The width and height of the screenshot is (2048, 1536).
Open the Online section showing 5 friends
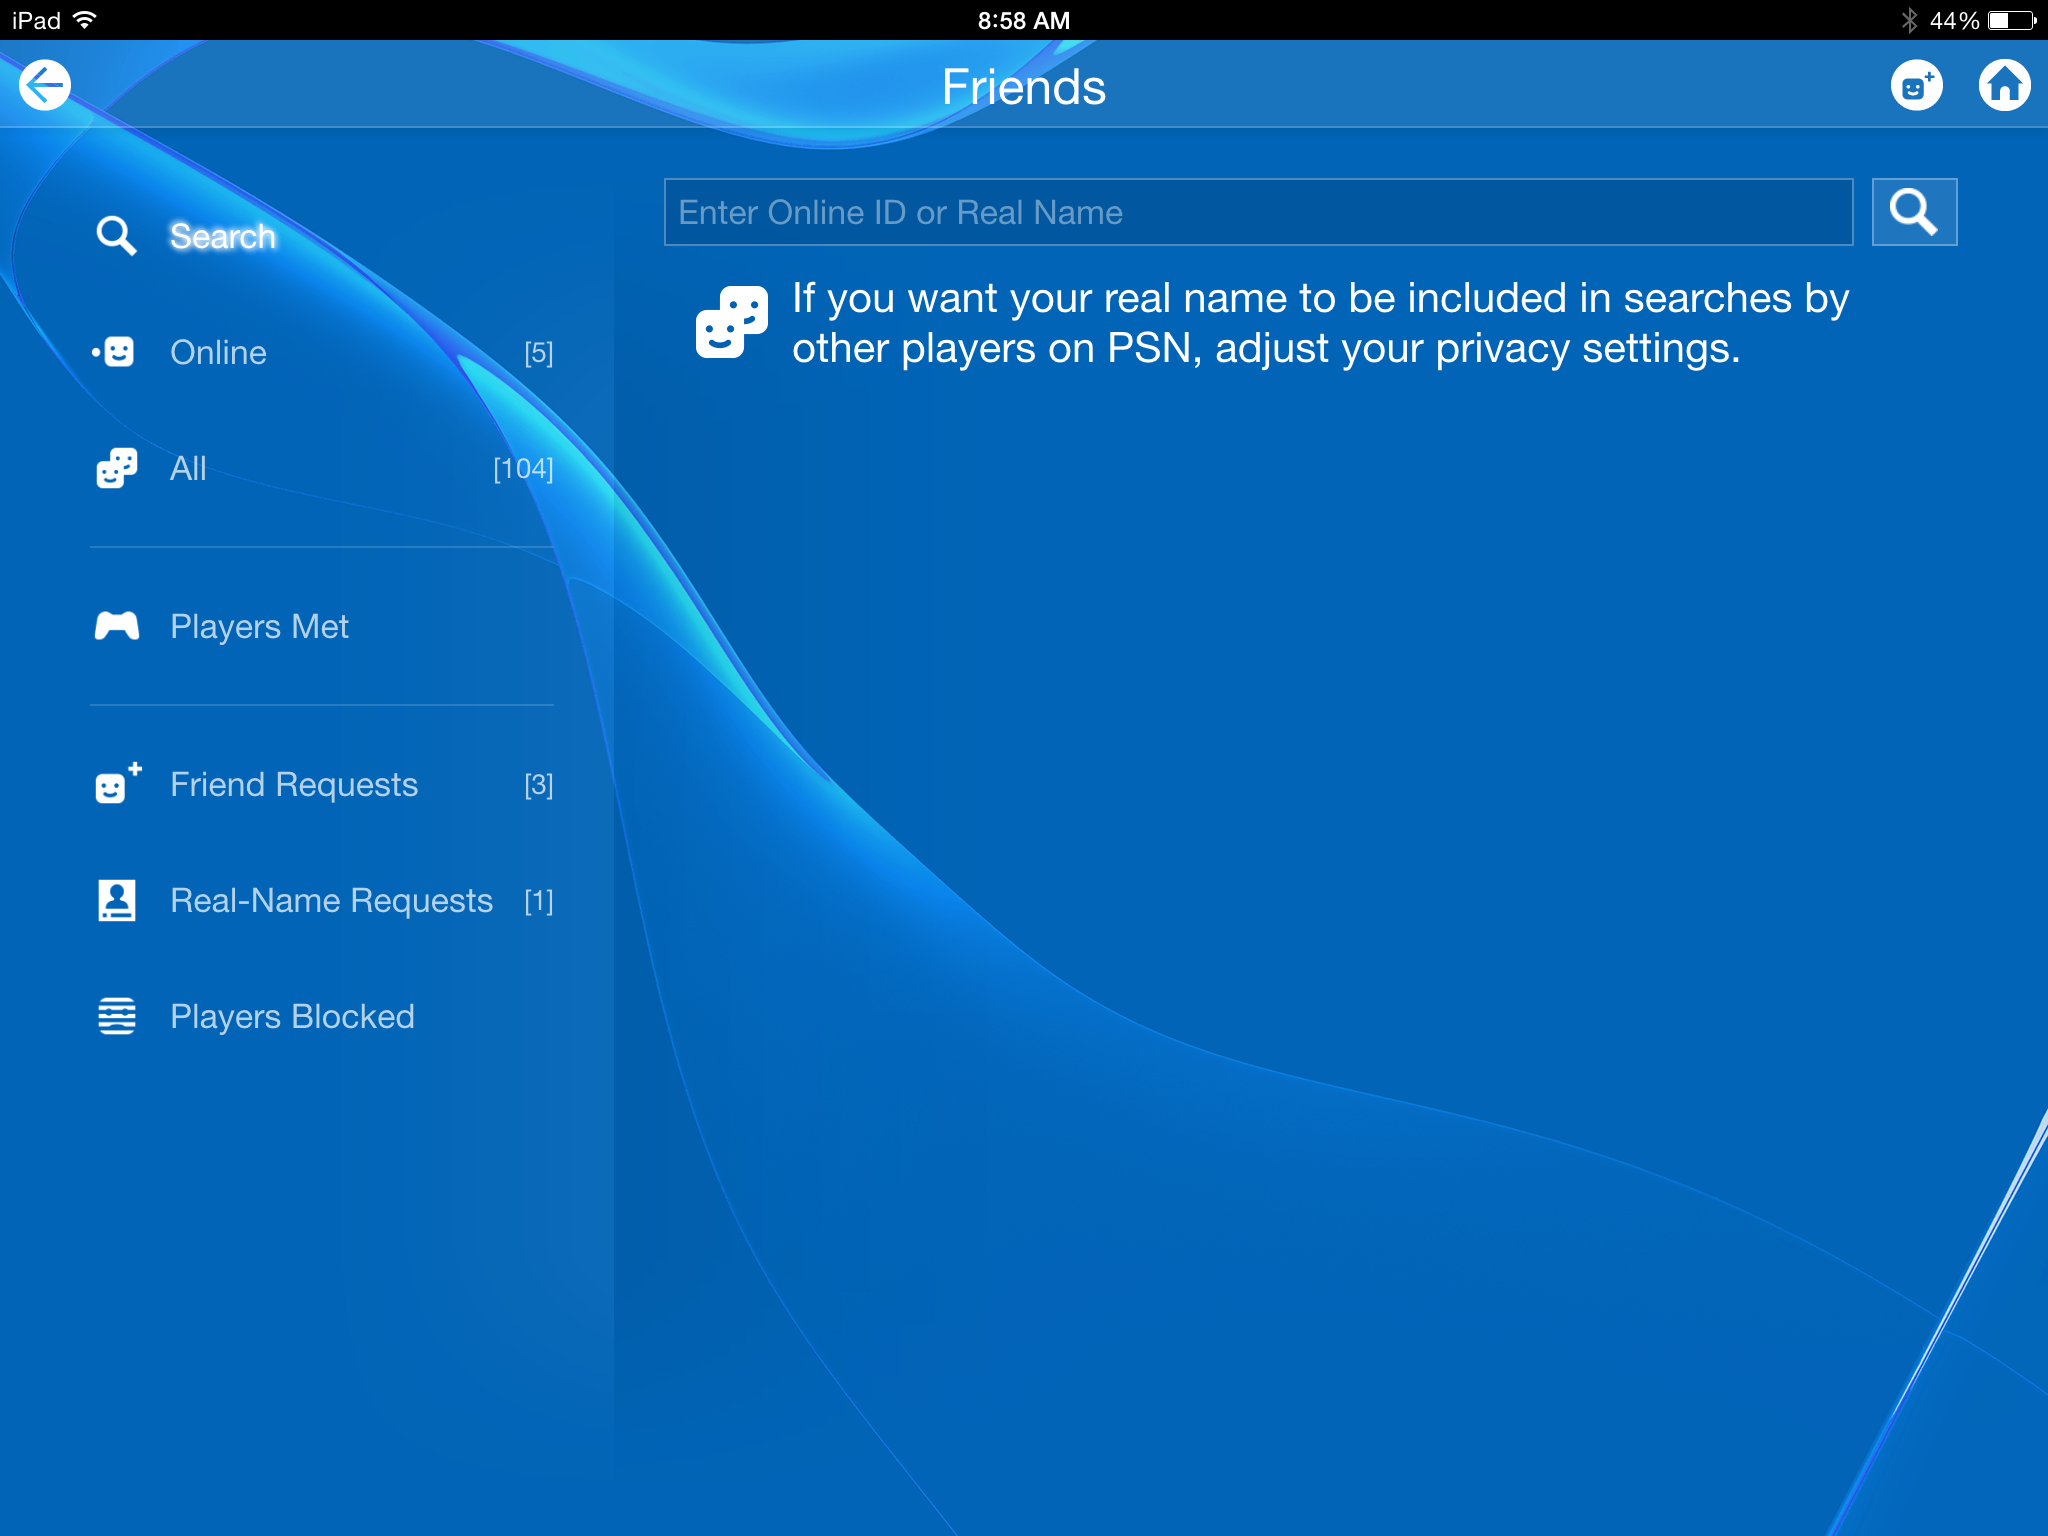point(218,352)
